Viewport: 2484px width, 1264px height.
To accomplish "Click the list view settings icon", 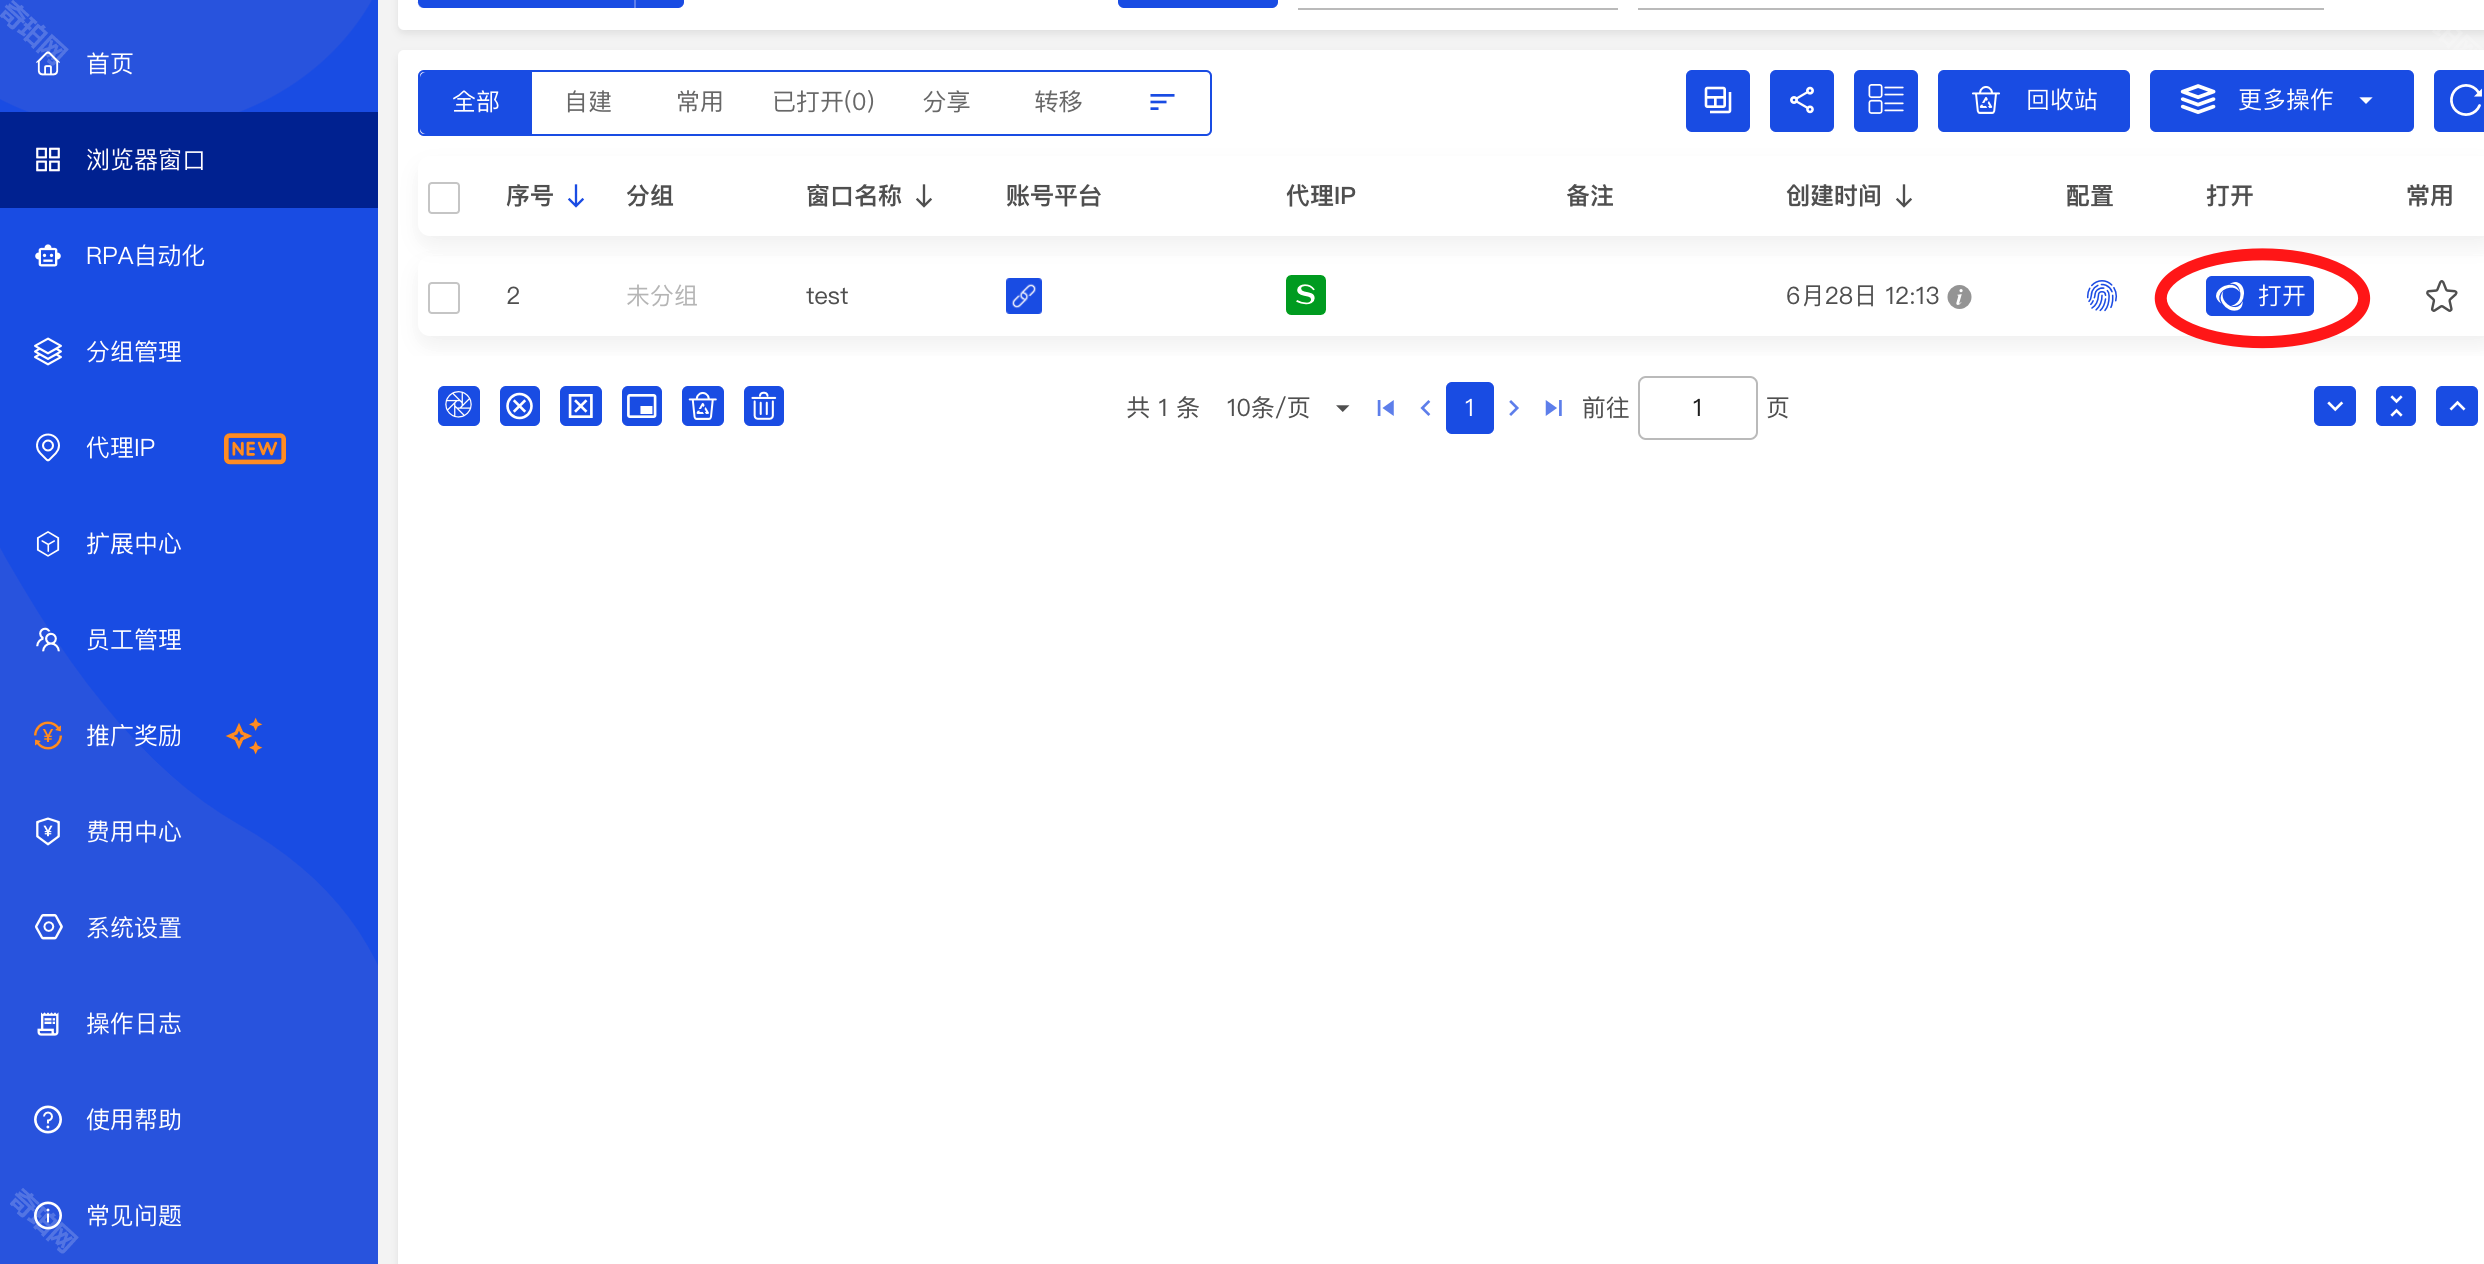I will point(1886,101).
